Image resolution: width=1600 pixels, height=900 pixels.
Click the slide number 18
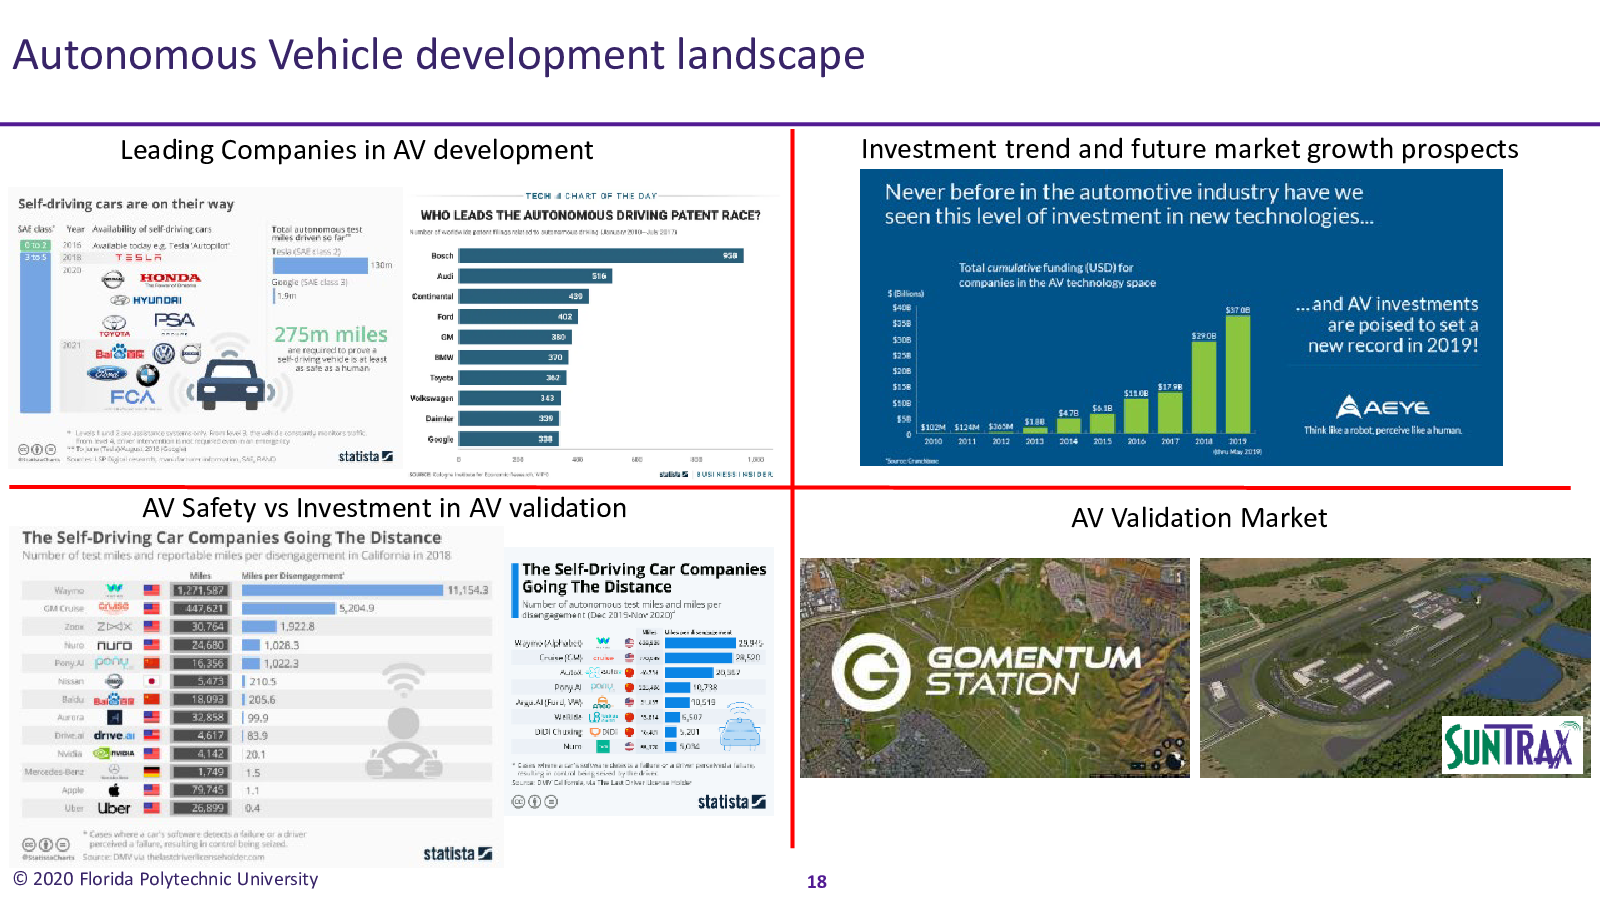[817, 882]
